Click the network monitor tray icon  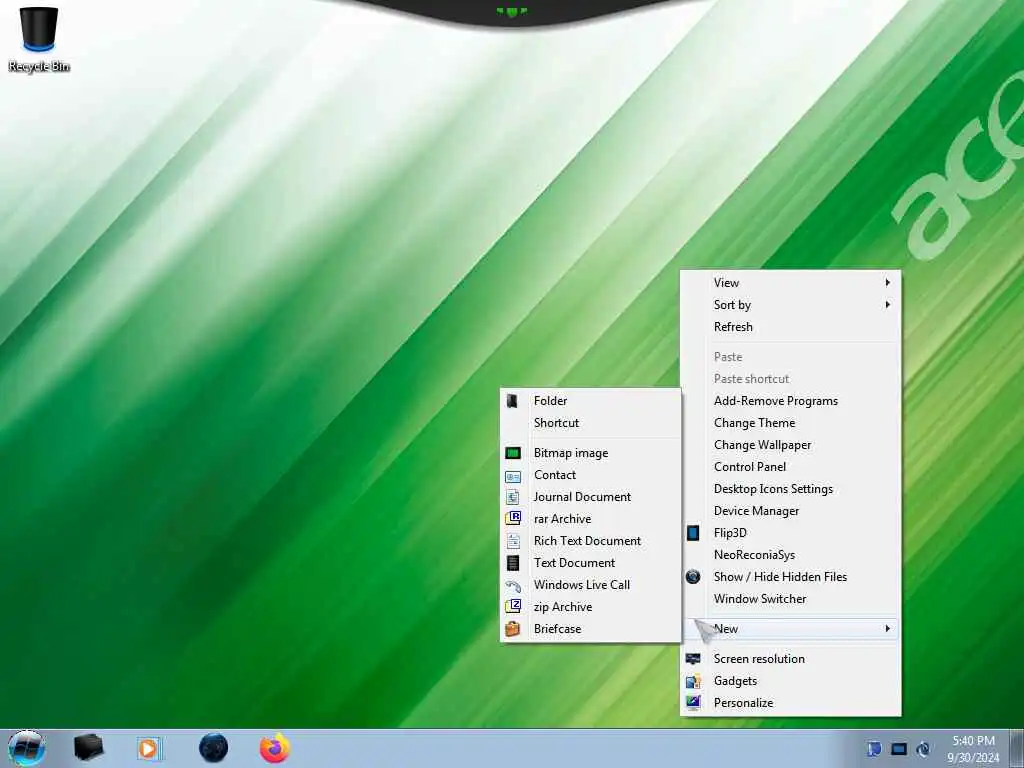pyautogui.click(x=899, y=749)
